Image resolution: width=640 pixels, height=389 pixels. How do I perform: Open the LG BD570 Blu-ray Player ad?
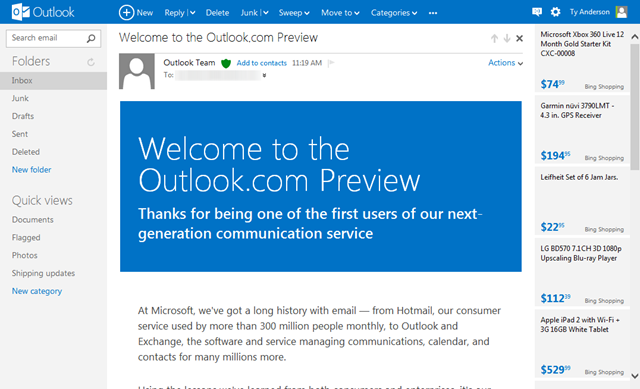(x=582, y=273)
